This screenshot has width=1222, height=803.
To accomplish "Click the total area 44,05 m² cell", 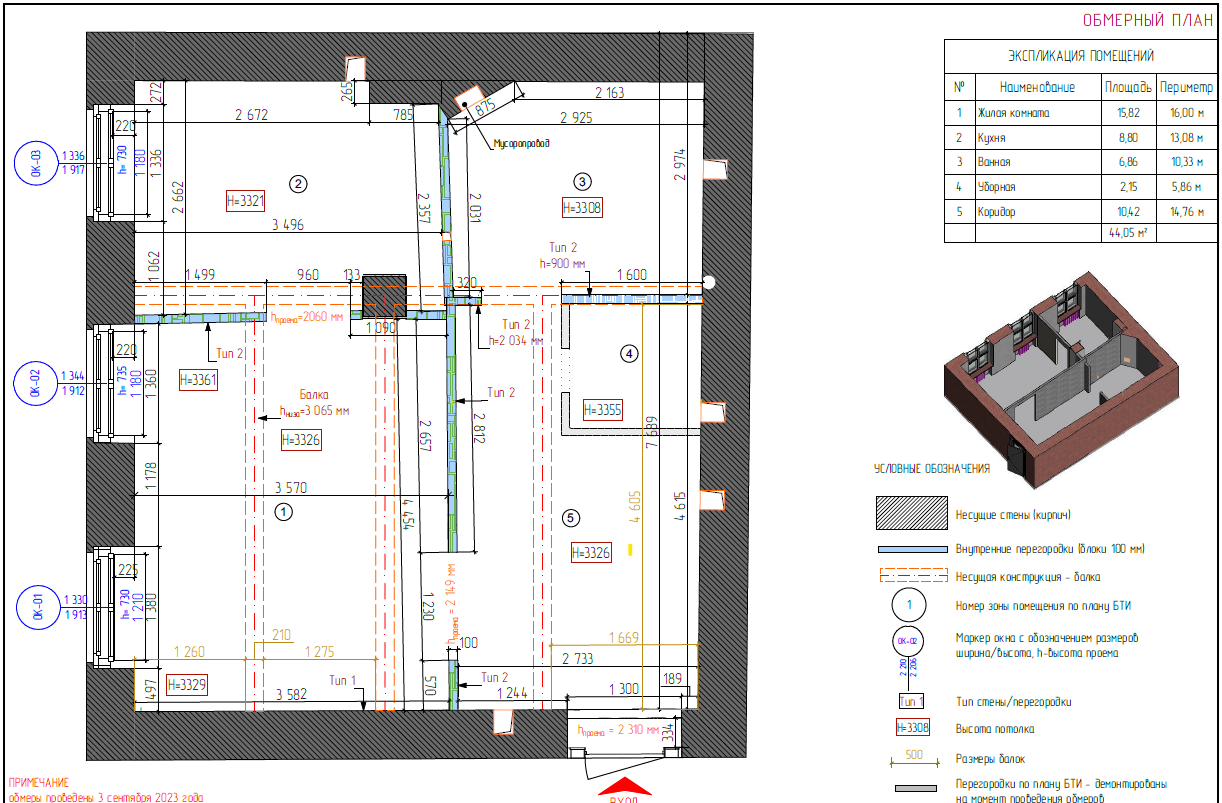I will (x=1127, y=233).
